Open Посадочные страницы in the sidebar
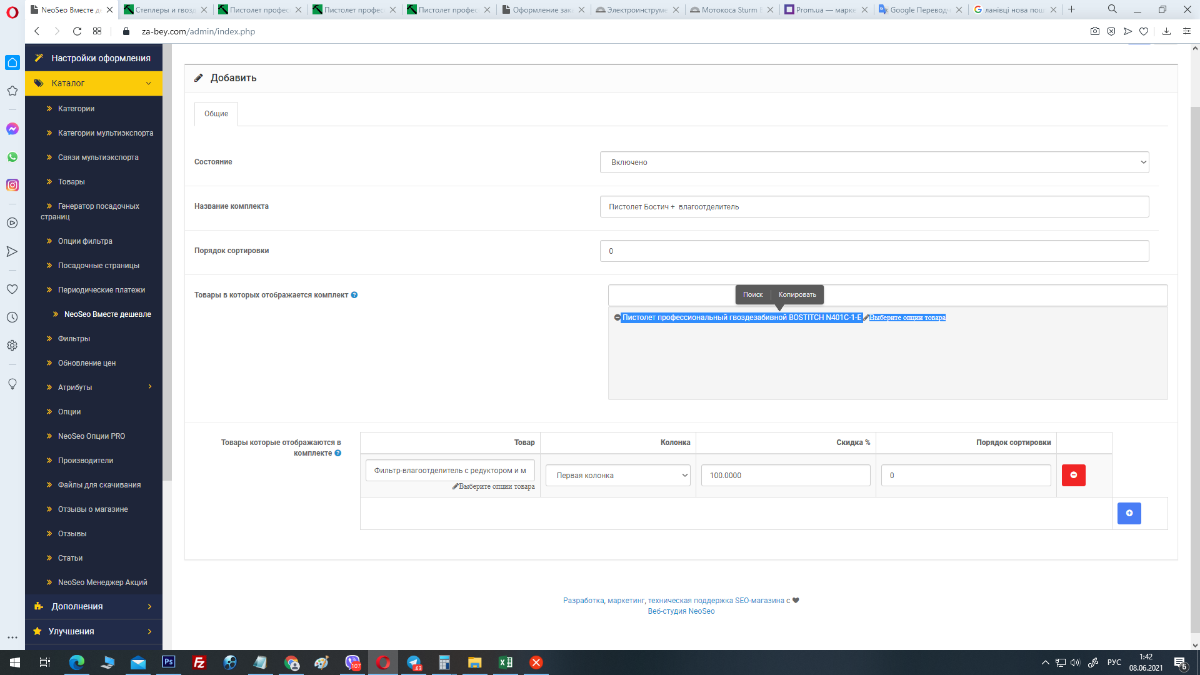Viewport: 1200px width, 675px height. pyautogui.click(x=98, y=265)
